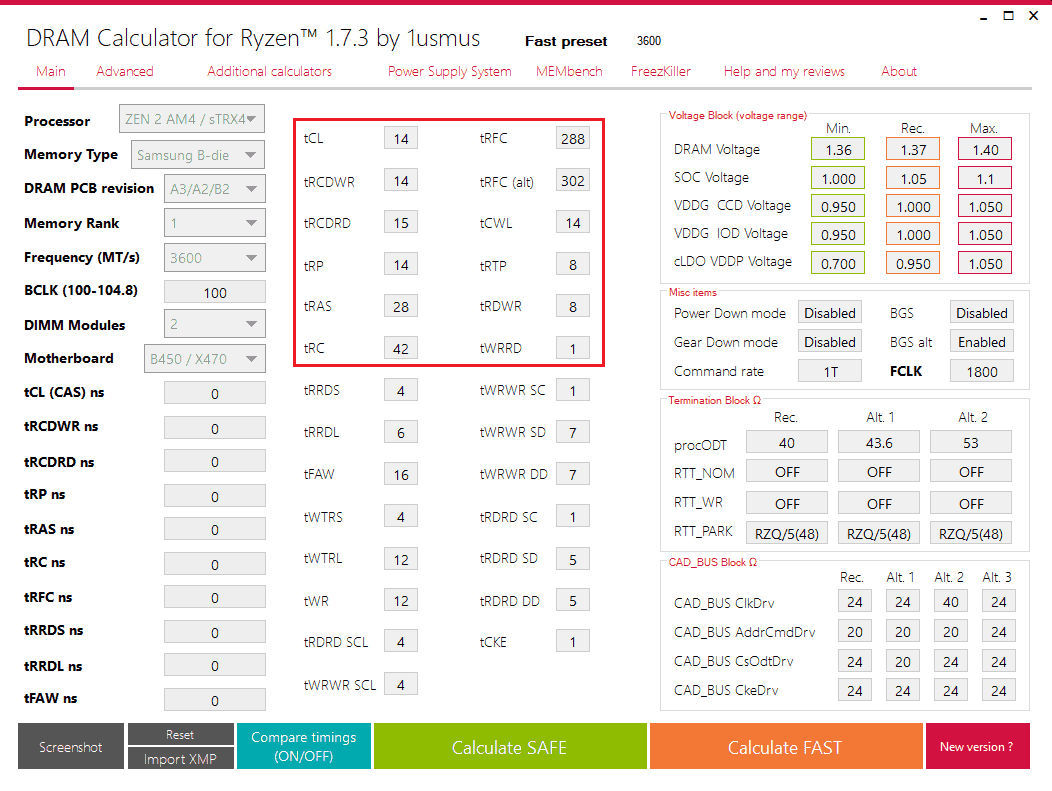Click SOC Voltage Rec. value 1.05
The width and height of the screenshot is (1052, 791).
[x=913, y=178]
